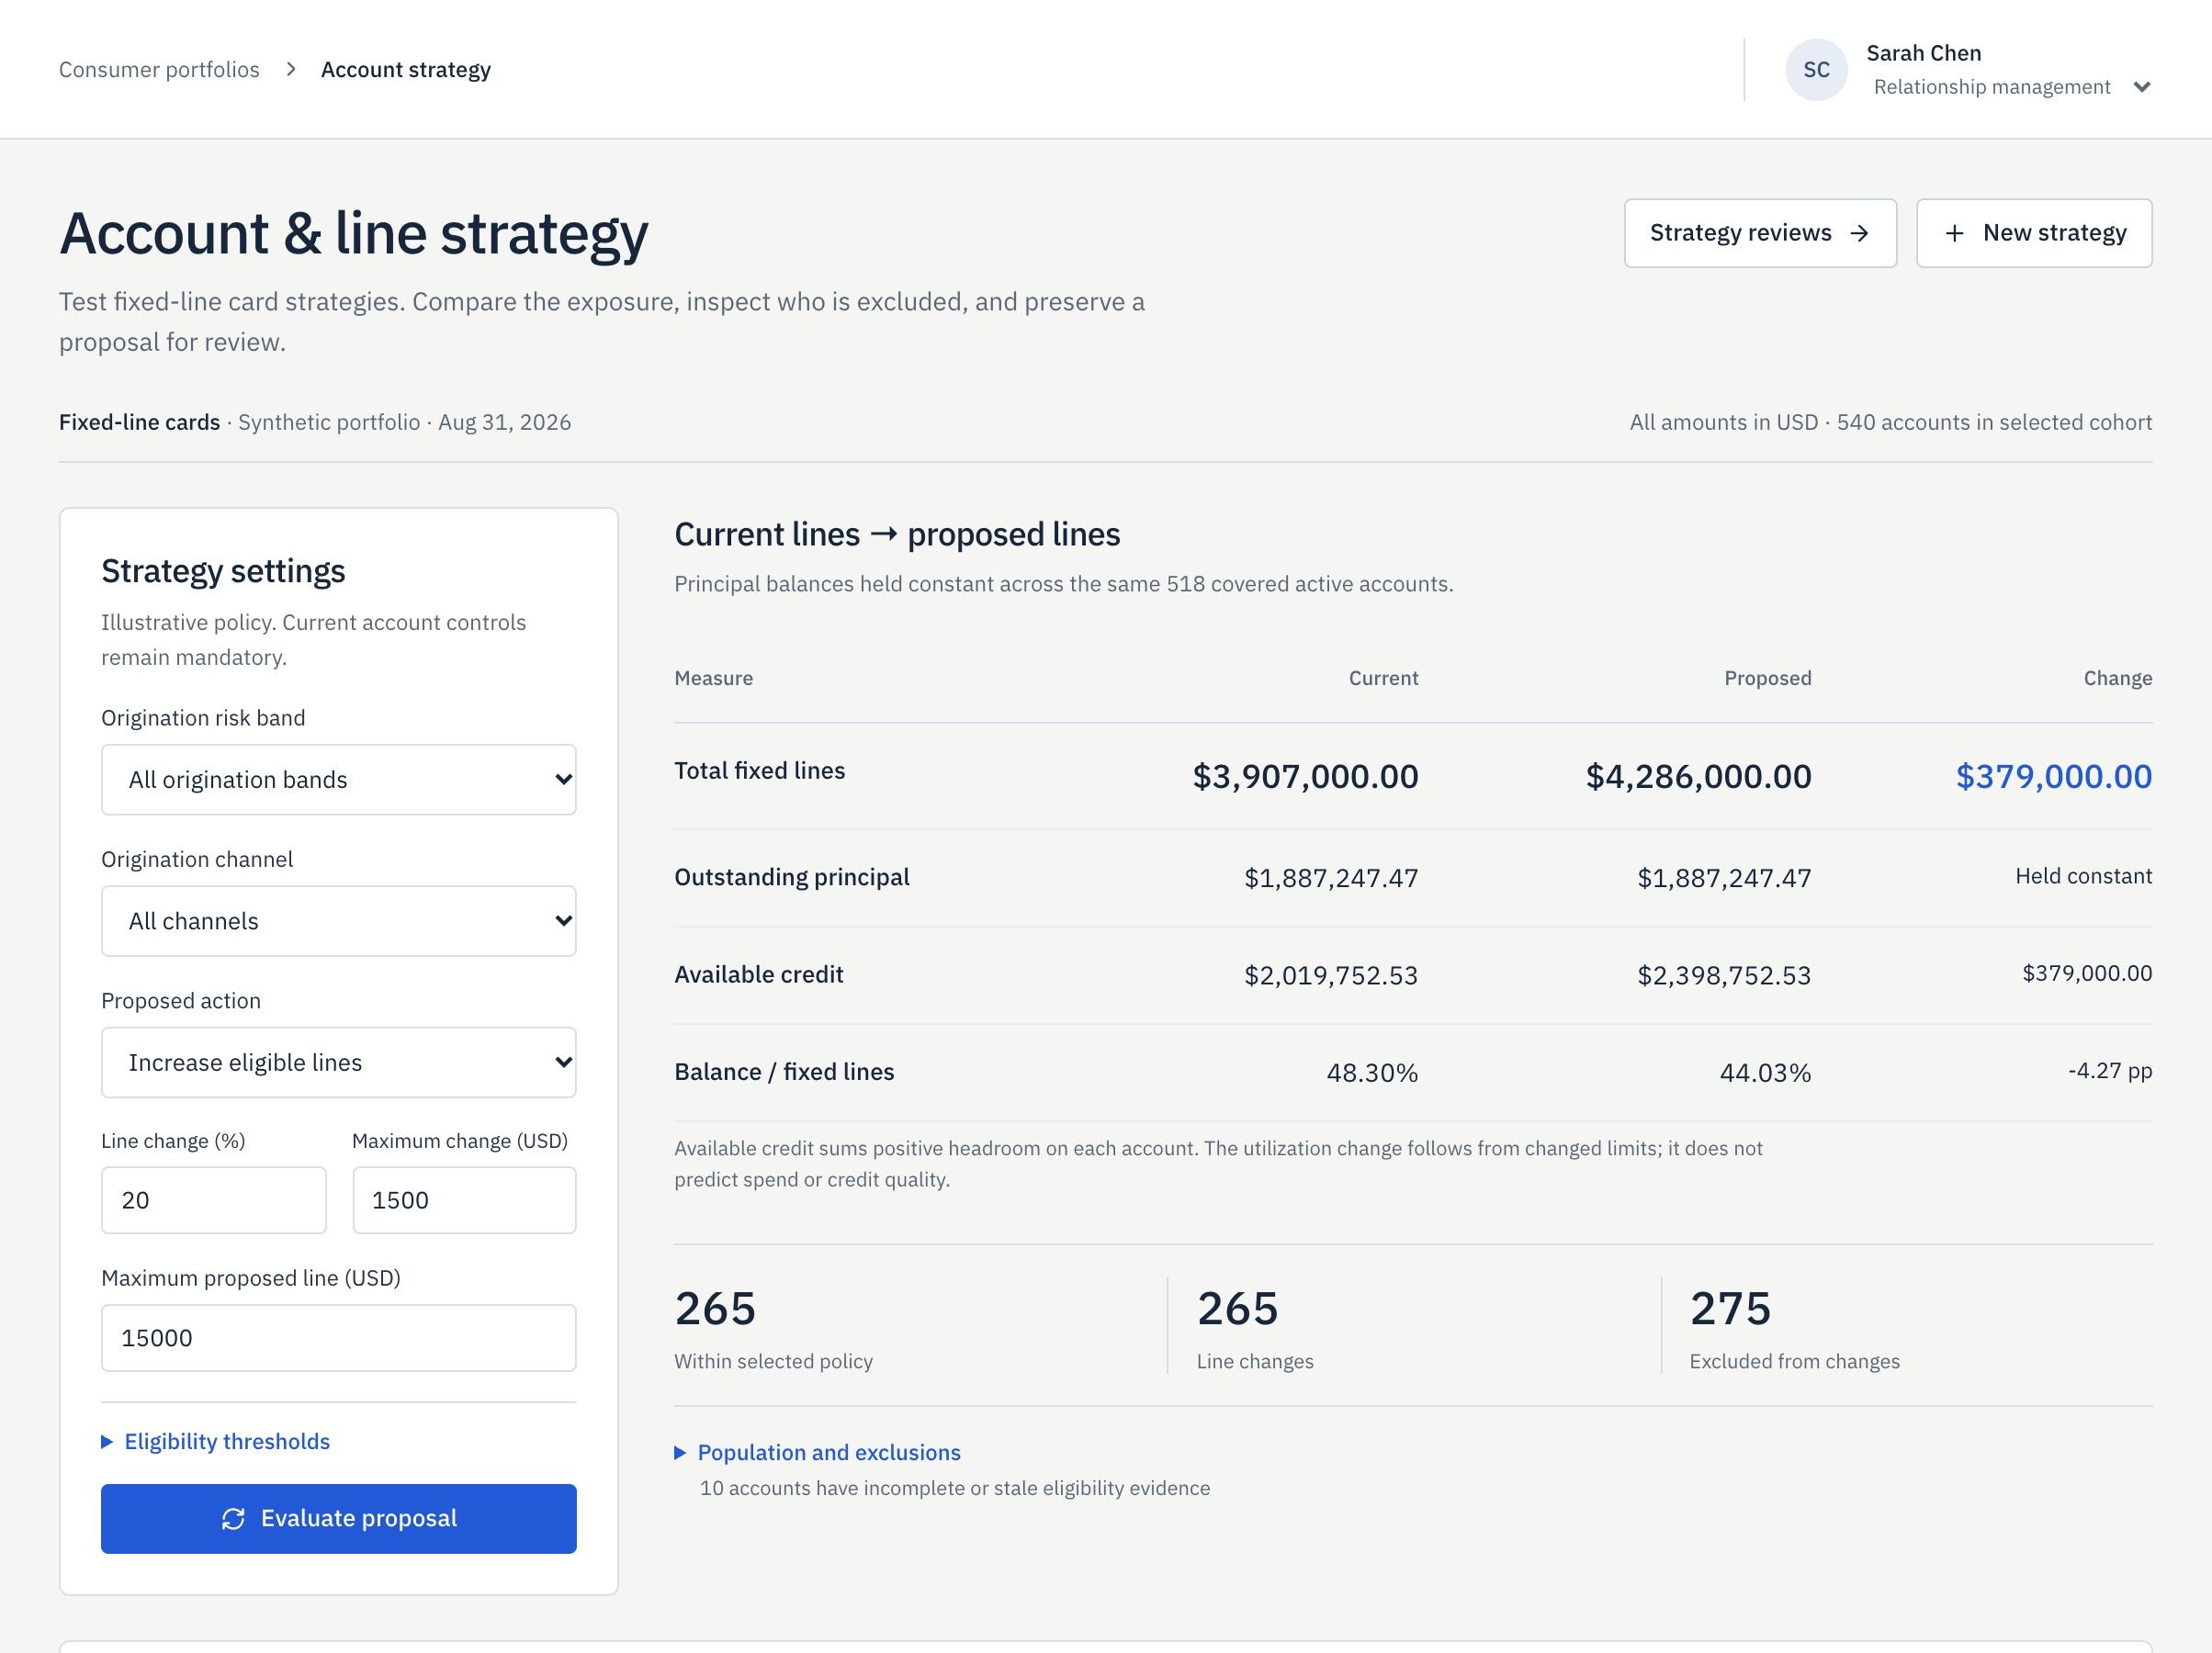Click the SC user avatar

1816,70
